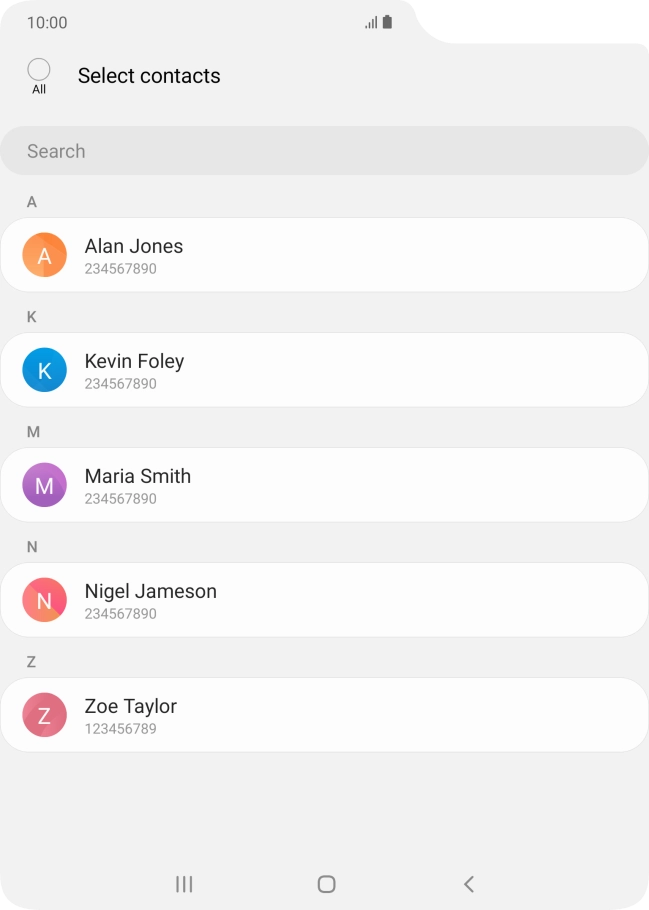This screenshot has width=649, height=910.
Task: Tap the battery status icon
Action: pos(387,22)
